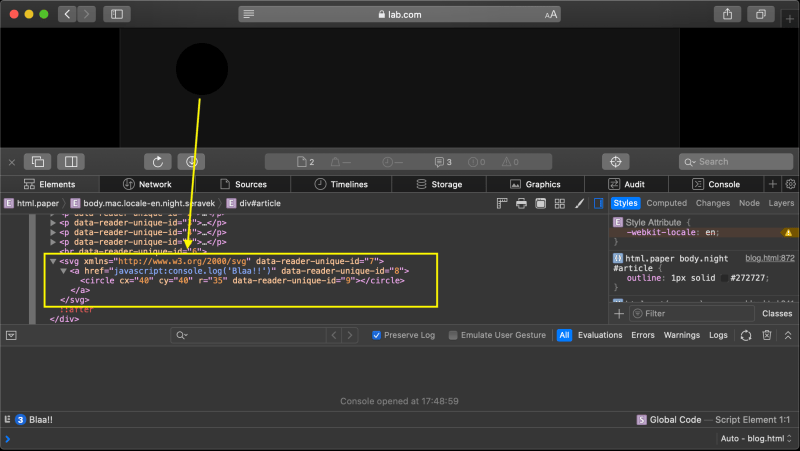Open the Sources tab

click(x=243, y=184)
